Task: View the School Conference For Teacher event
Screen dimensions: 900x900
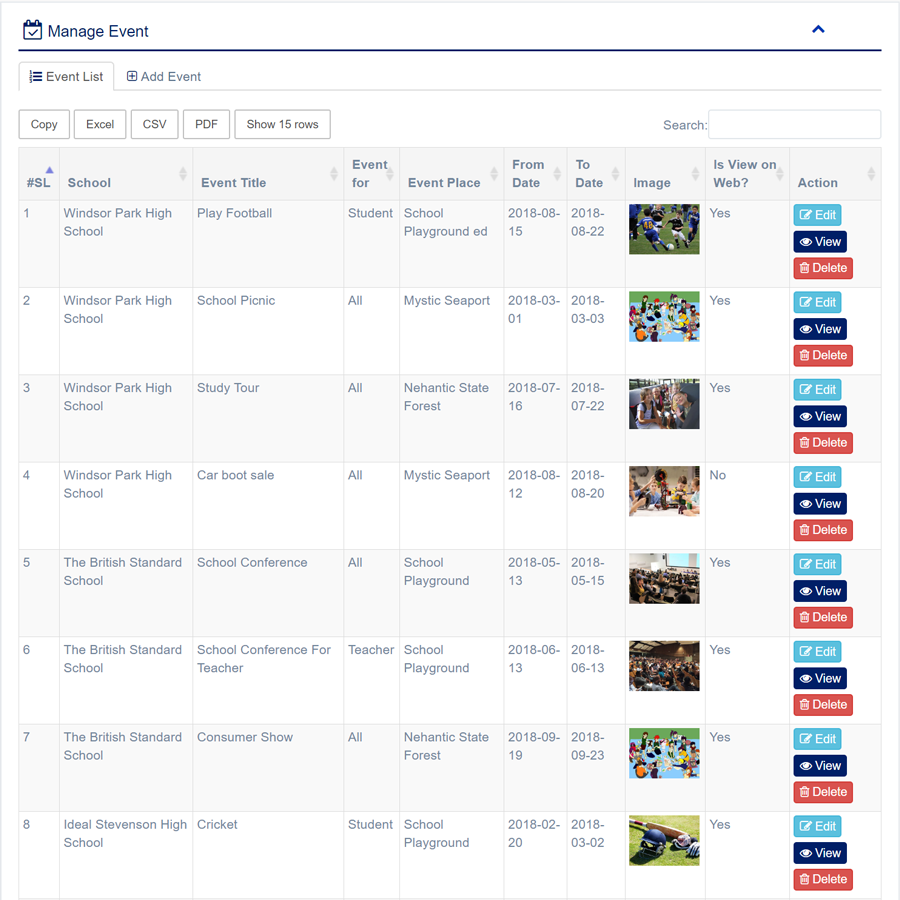Action: 820,678
